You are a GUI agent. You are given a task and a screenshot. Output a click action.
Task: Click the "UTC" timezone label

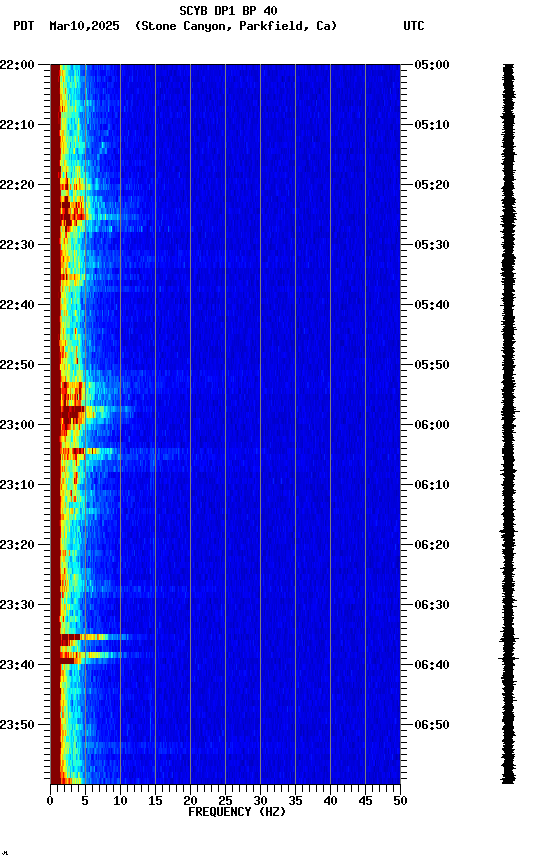point(414,26)
